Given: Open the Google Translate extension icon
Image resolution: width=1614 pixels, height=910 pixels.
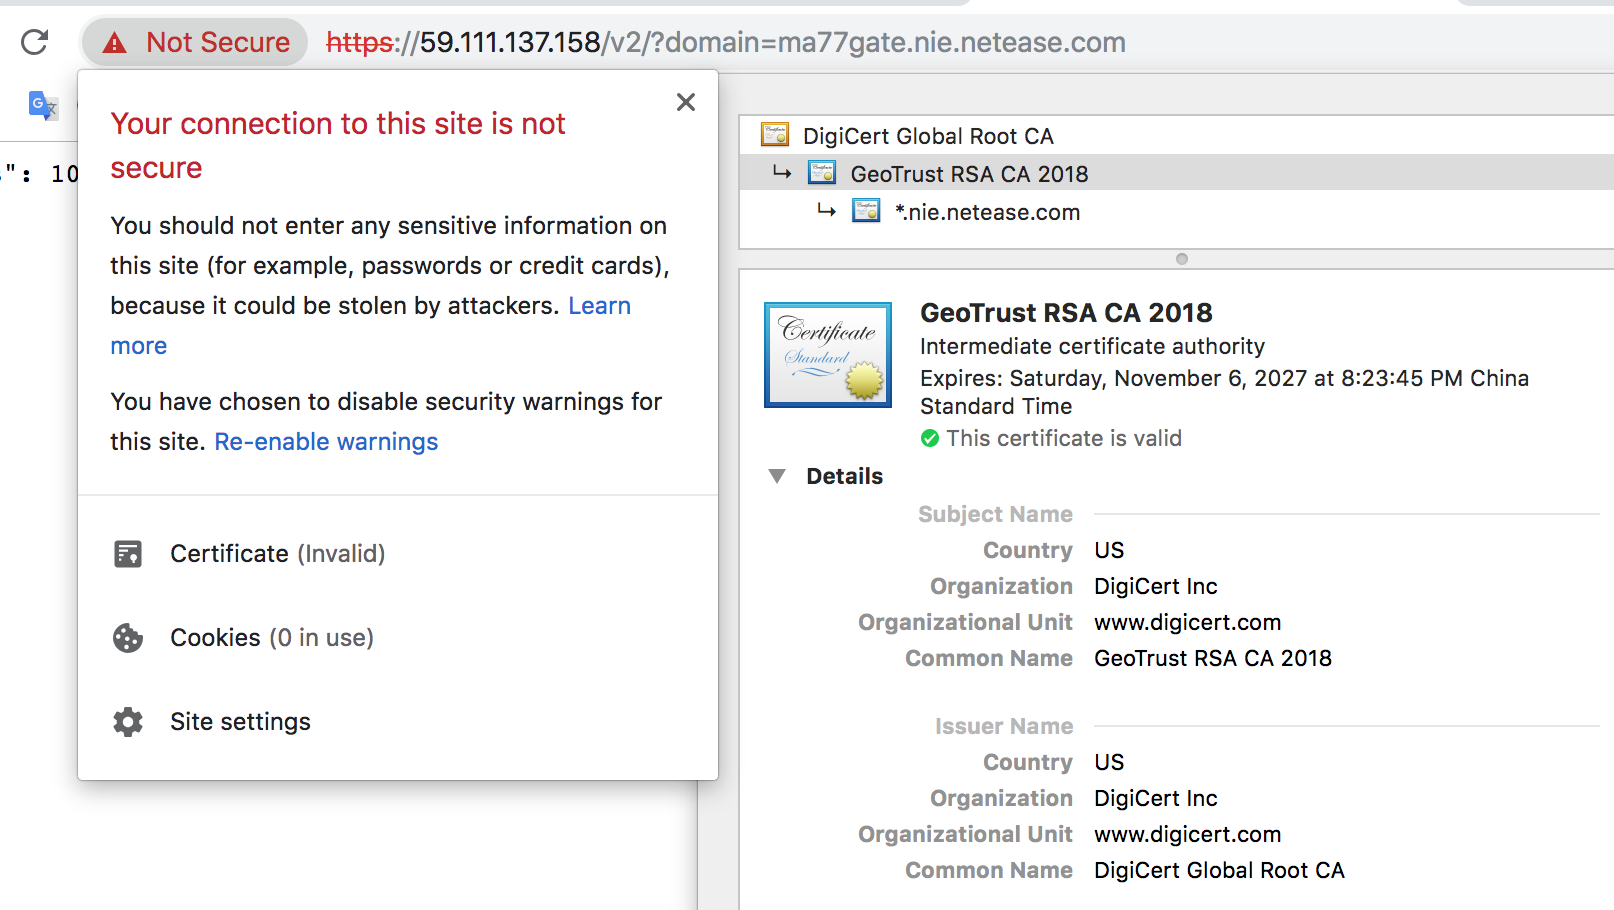Looking at the screenshot, I should click(x=43, y=105).
